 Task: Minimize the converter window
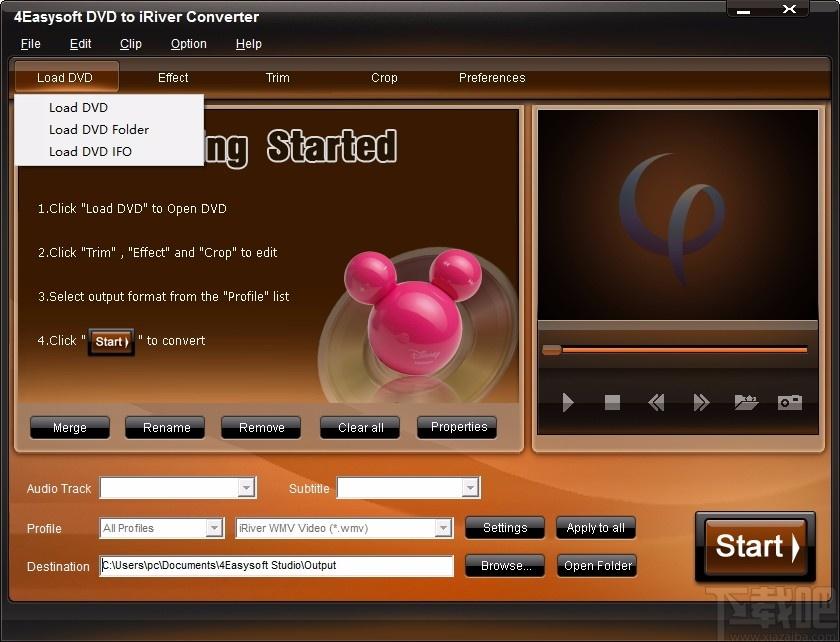point(744,11)
